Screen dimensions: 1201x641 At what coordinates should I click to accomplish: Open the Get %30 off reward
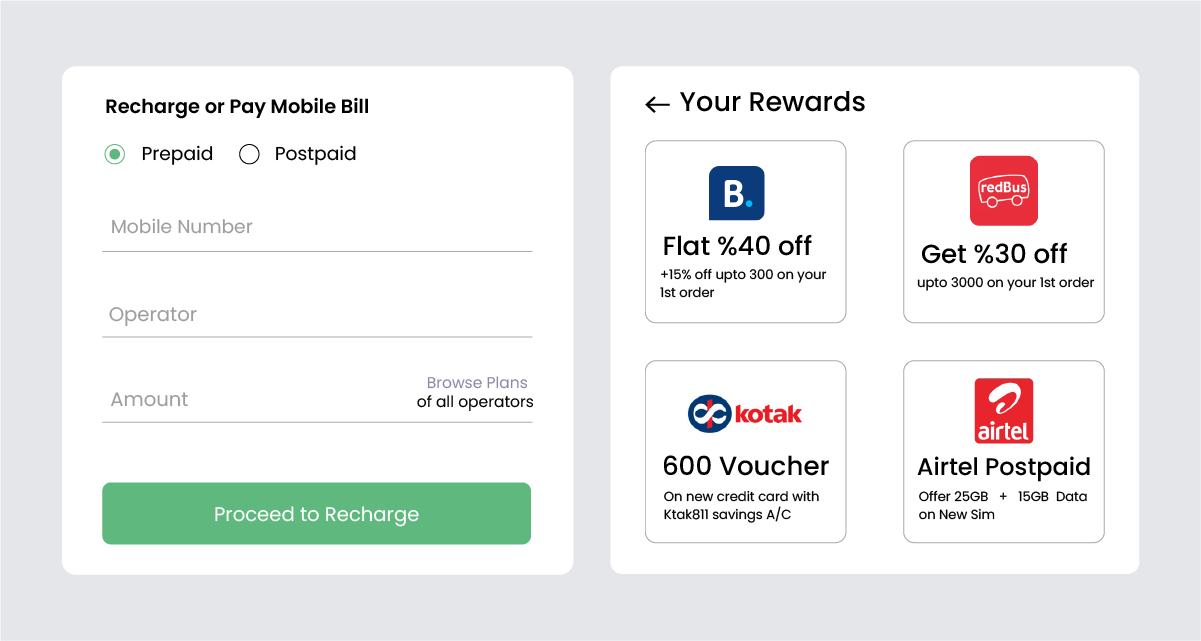point(994,254)
